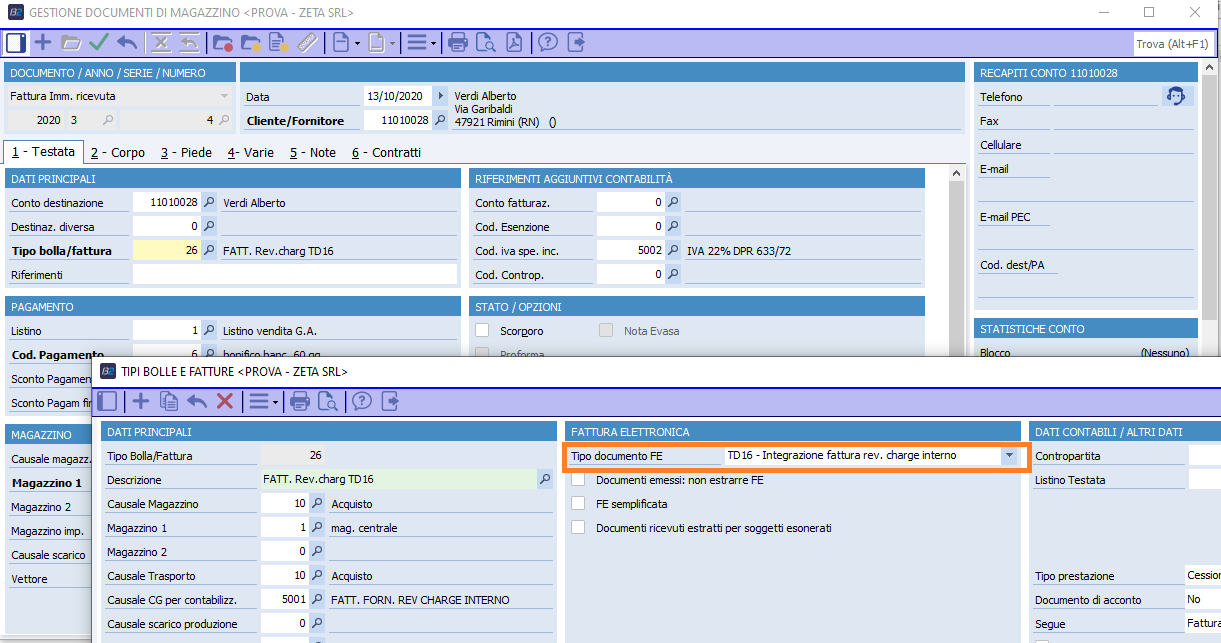Screen dimensions: 1221x643
Task: Click the print preview icon in main toolbar
Action: coord(486,42)
